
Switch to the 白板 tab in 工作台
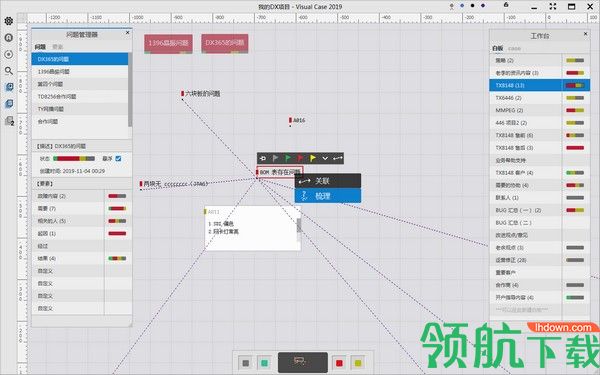[x=497, y=49]
